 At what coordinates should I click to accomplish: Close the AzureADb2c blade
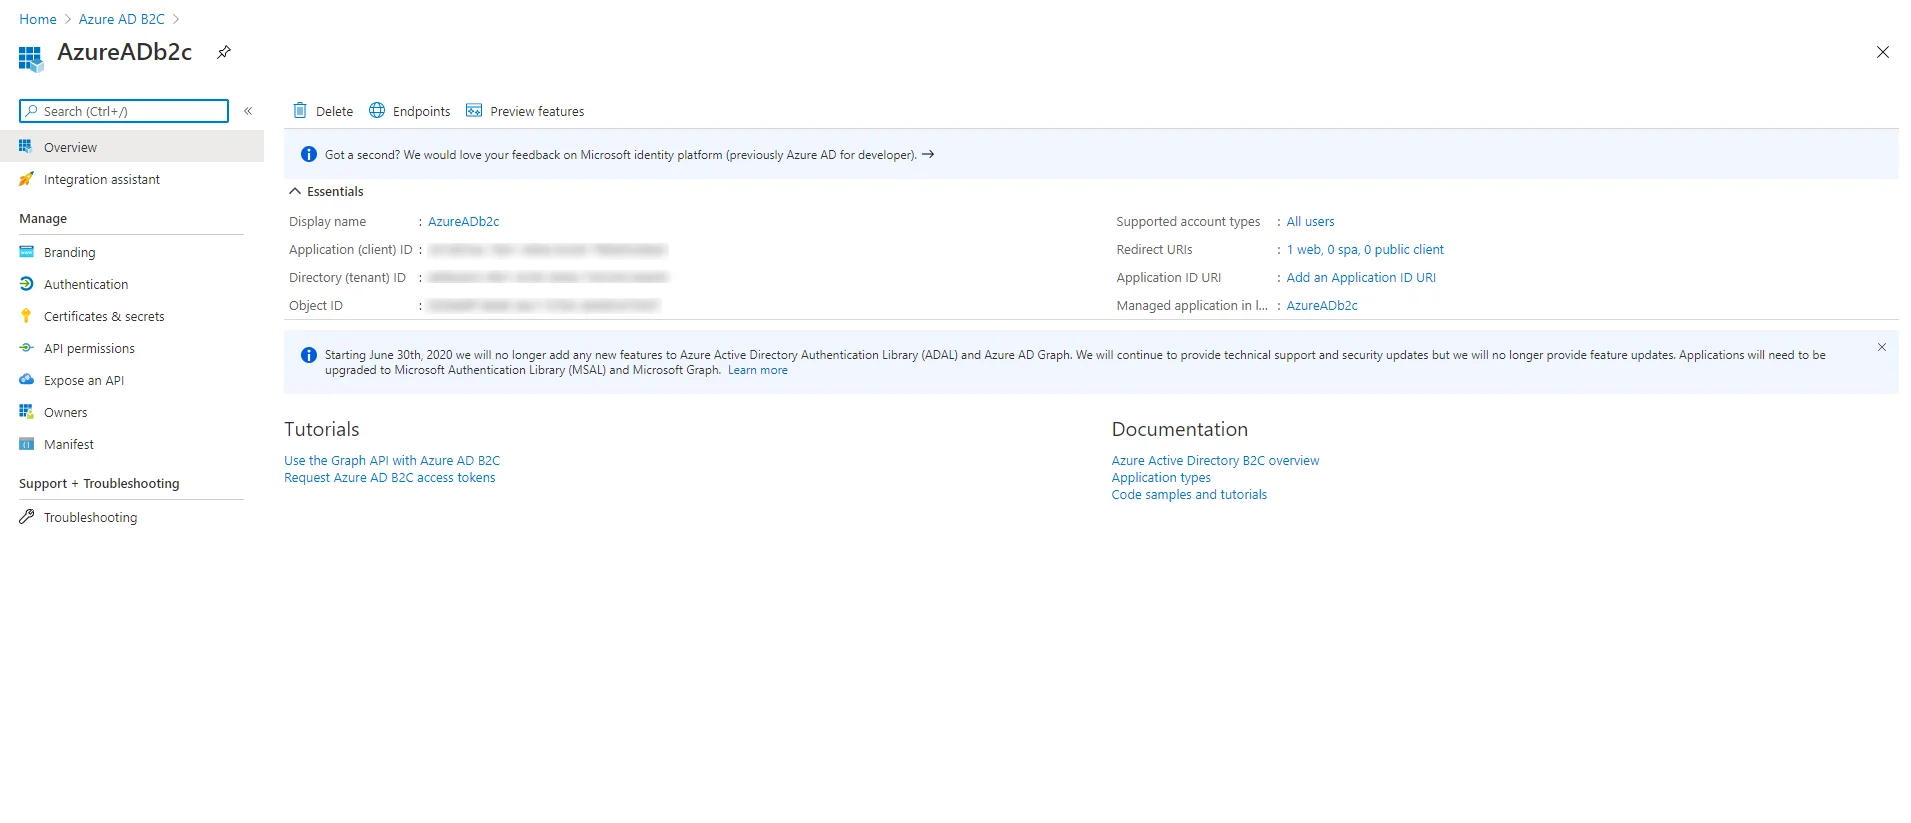tap(1882, 52)
